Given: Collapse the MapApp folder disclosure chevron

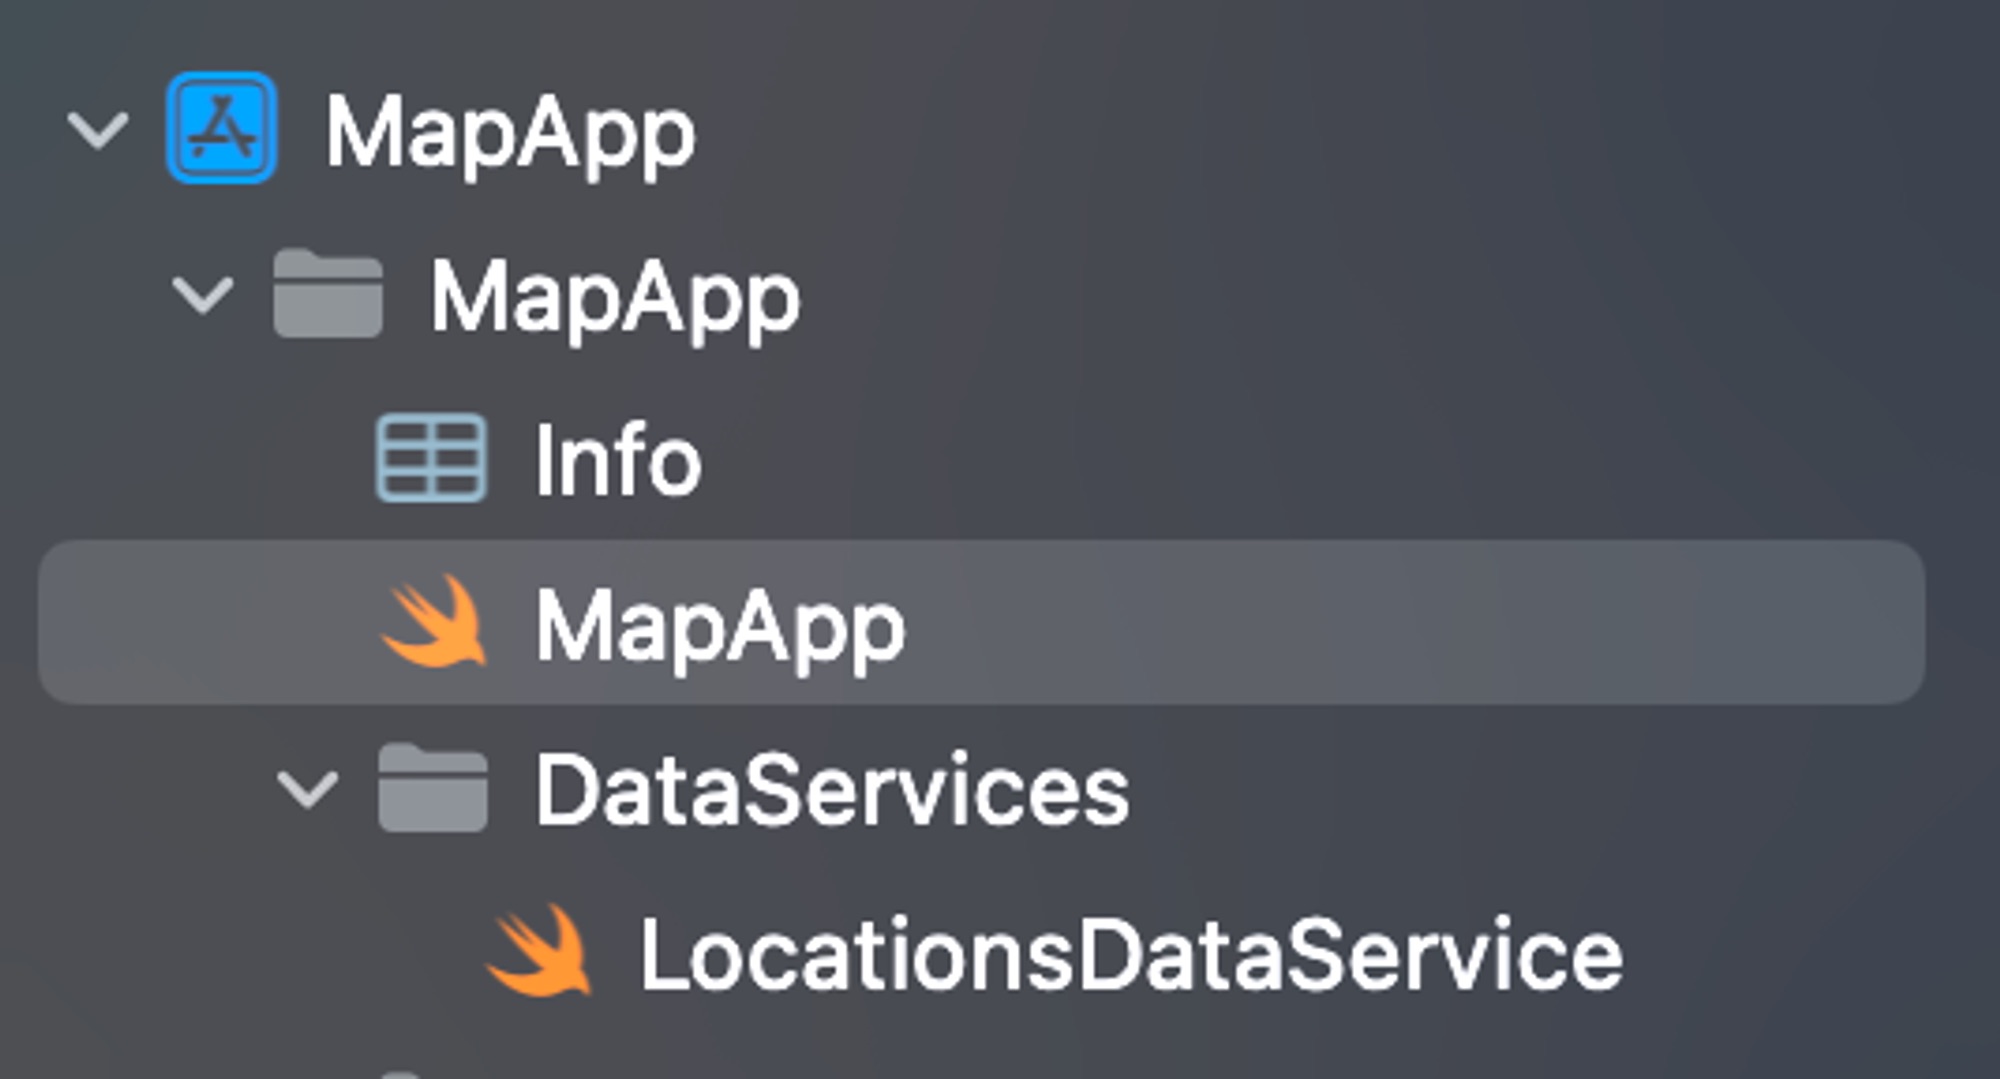Looking at the screenshot, I should 202,295.
